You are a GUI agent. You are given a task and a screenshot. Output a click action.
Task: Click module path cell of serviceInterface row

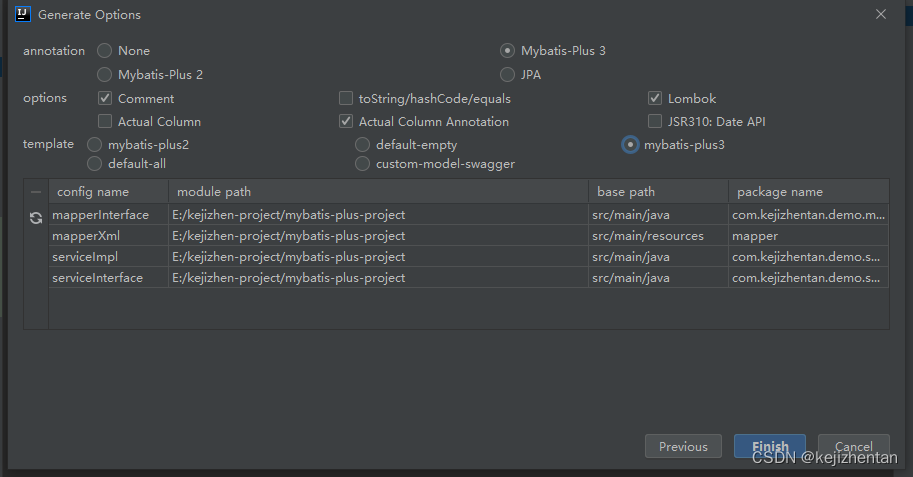pyautogui.click(x=378, y=277)
